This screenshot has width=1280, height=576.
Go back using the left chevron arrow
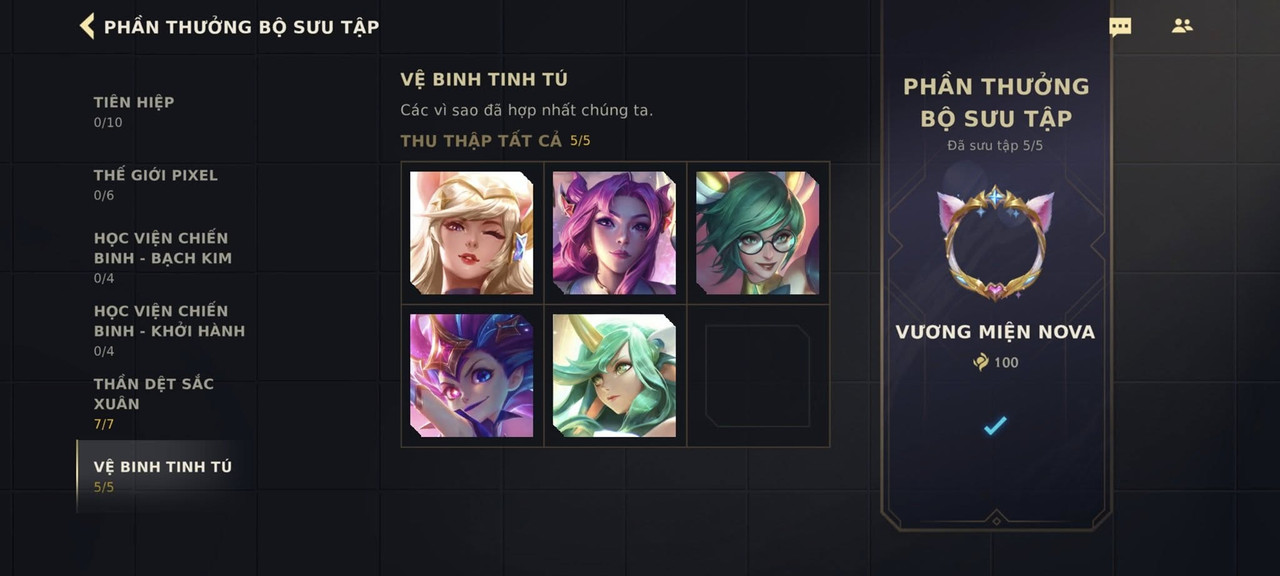click(x=87, y=26)
